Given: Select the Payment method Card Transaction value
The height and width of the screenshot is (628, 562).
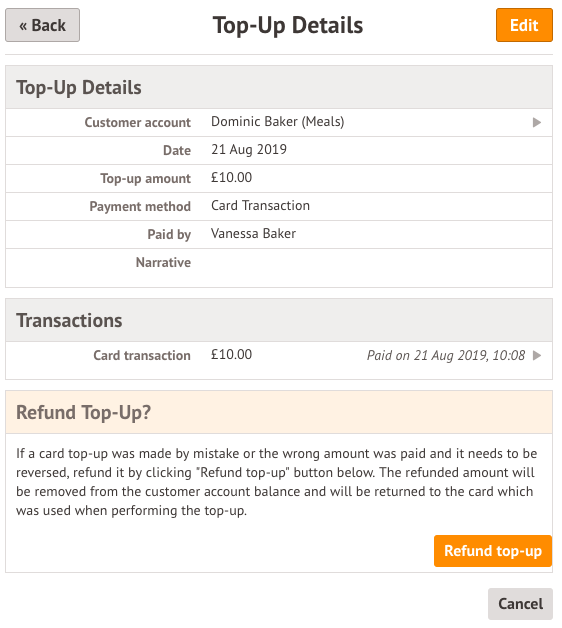Looking at the screenshot, I should coord(260,205).
